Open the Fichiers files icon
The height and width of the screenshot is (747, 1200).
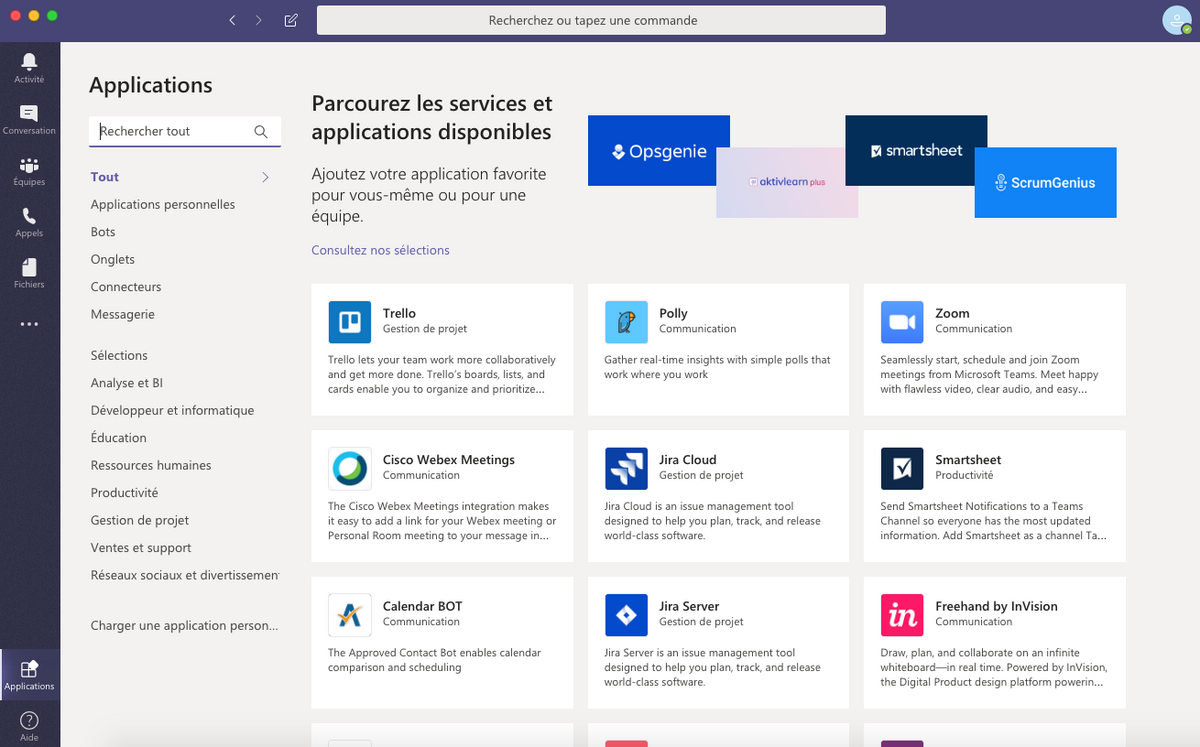[x=29, y=267]
